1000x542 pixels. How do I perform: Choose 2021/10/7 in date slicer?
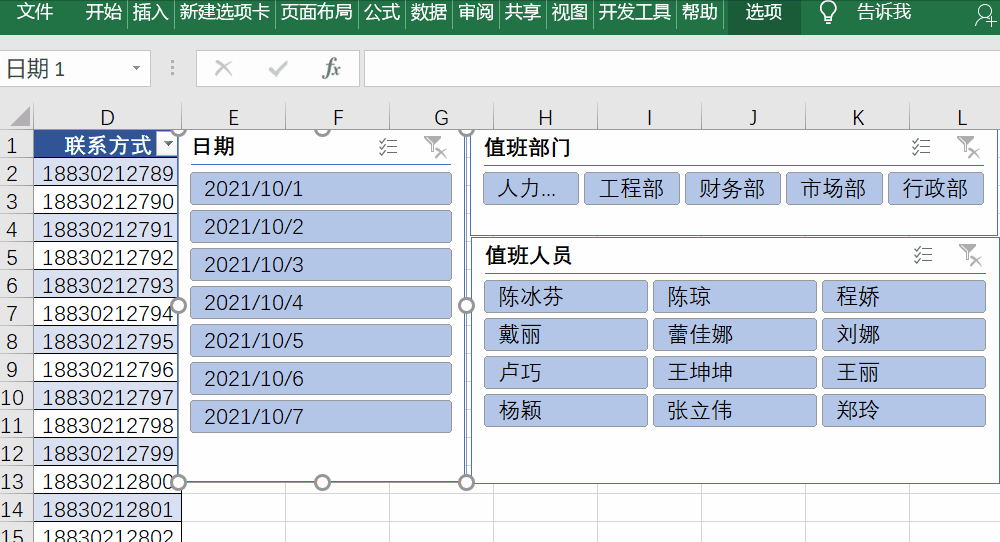coord(321,416)
